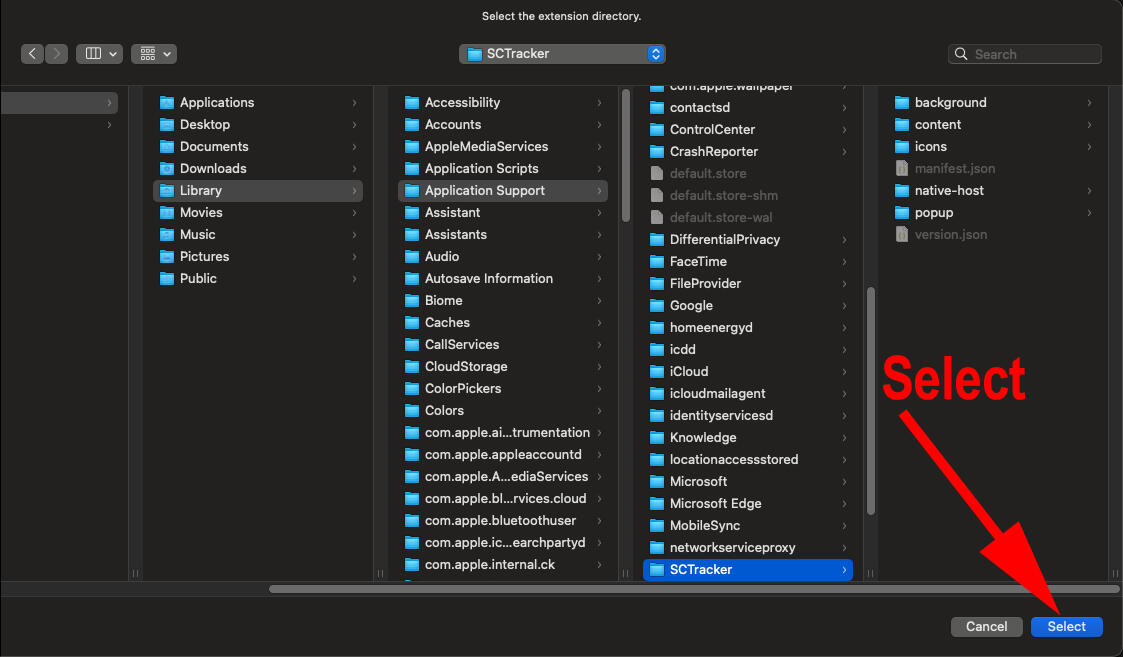Click the Cancel button
1123x657 pixels.
pos(986,626)
